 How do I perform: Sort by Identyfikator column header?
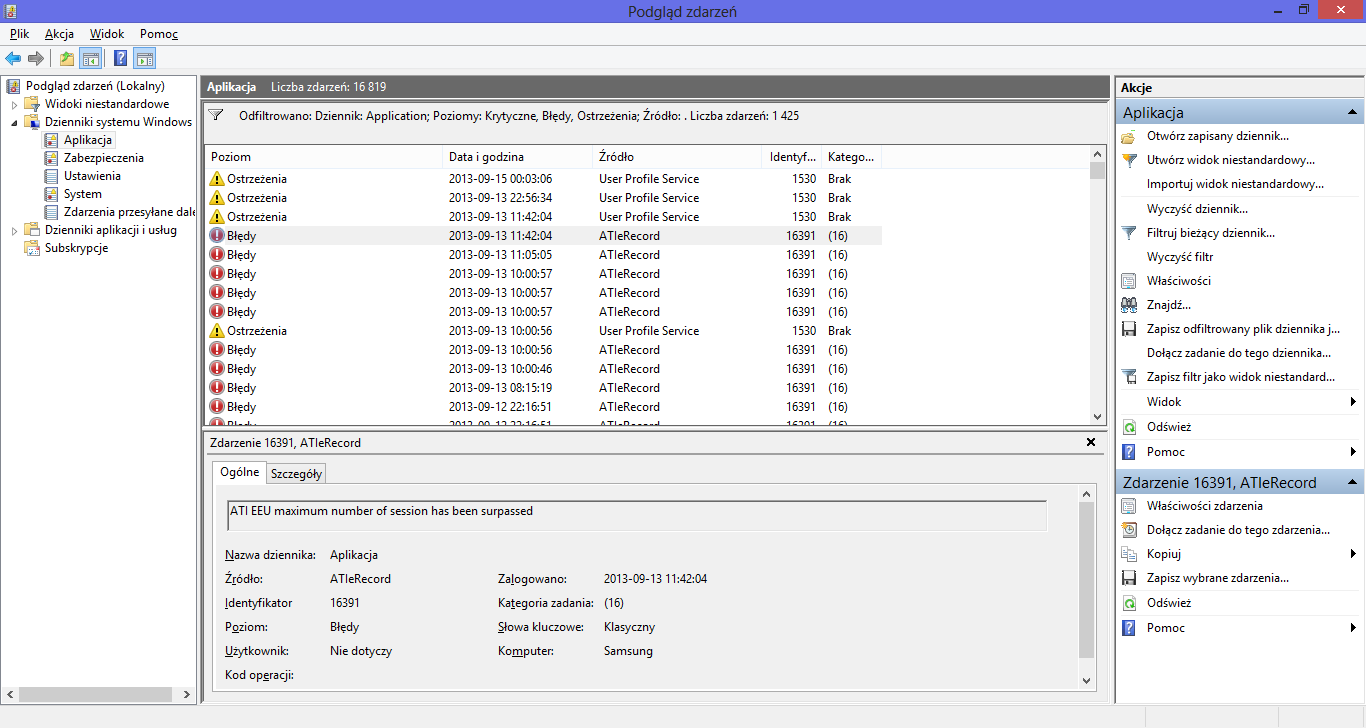792,157
